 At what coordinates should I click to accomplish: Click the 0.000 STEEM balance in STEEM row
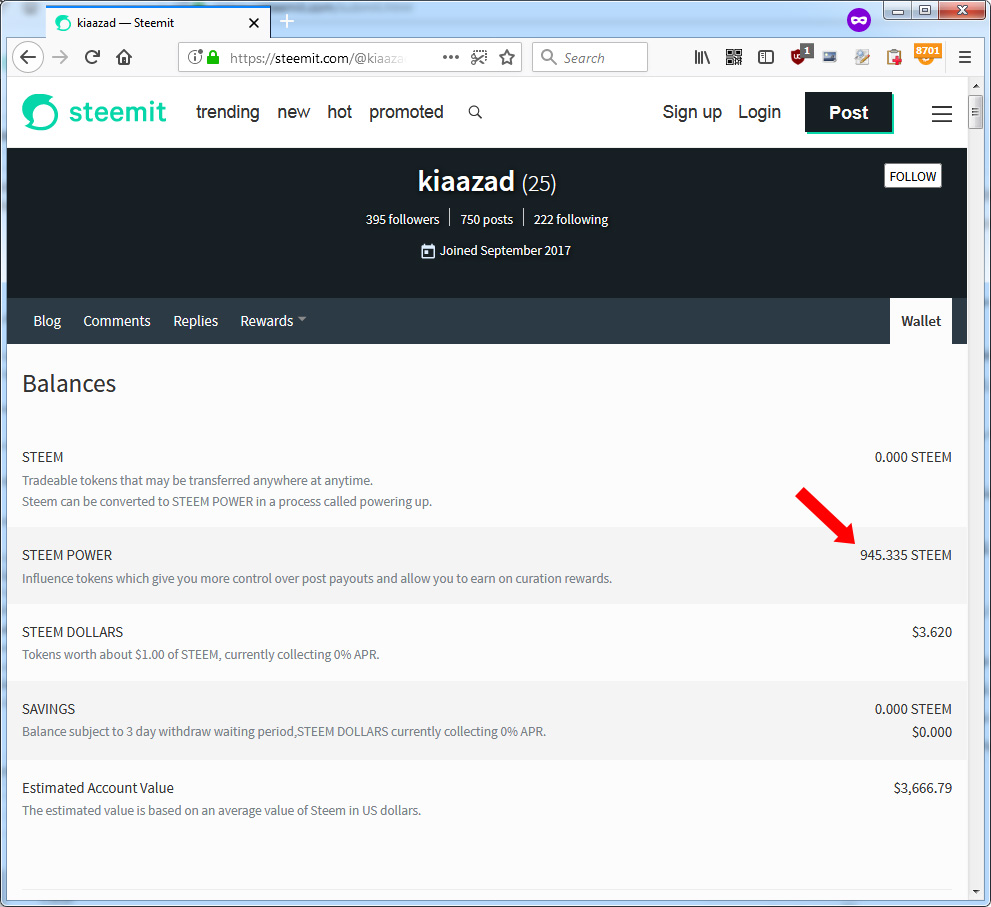pos(913,457)
